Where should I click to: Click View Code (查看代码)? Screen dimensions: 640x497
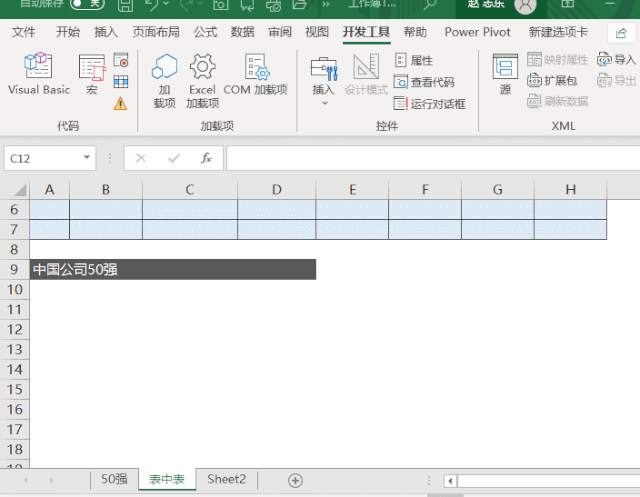click(x=424, y=82)
